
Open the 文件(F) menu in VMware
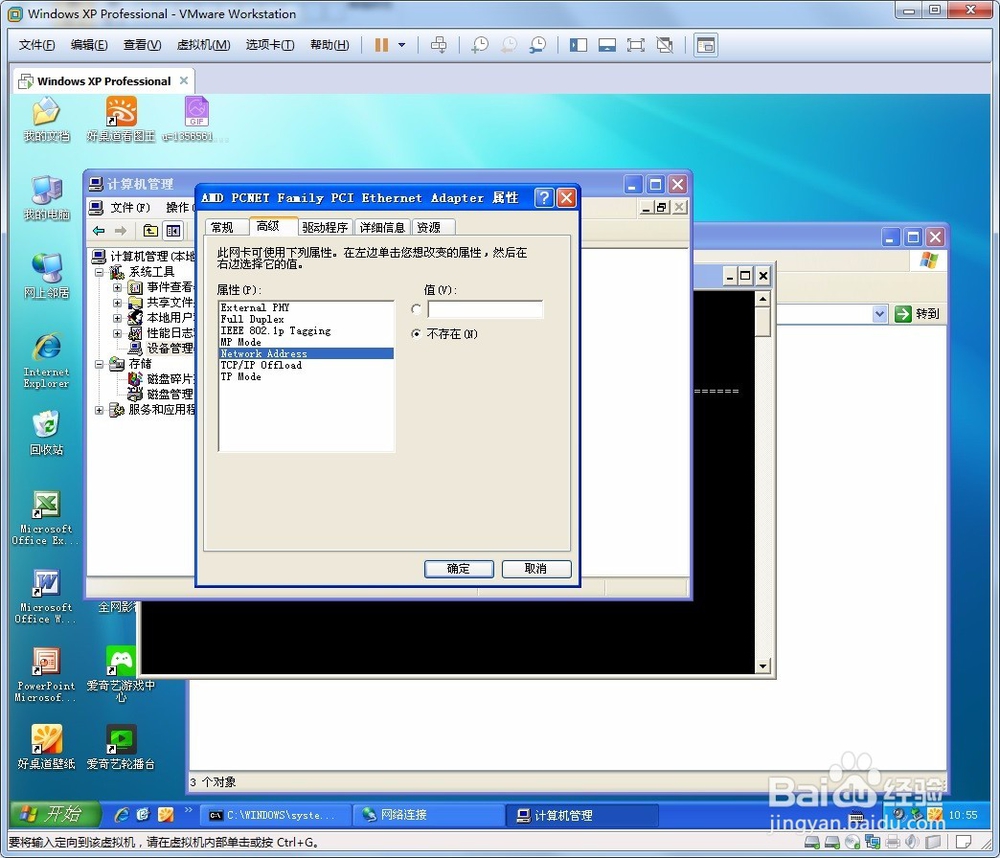click(x=37, y=45)
